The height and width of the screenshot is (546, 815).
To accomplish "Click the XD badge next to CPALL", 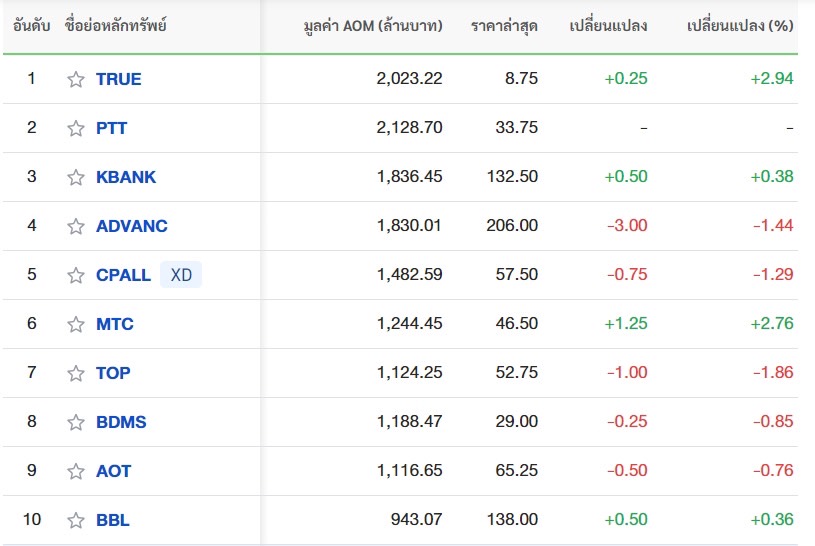I will click(x=181, y=275).
